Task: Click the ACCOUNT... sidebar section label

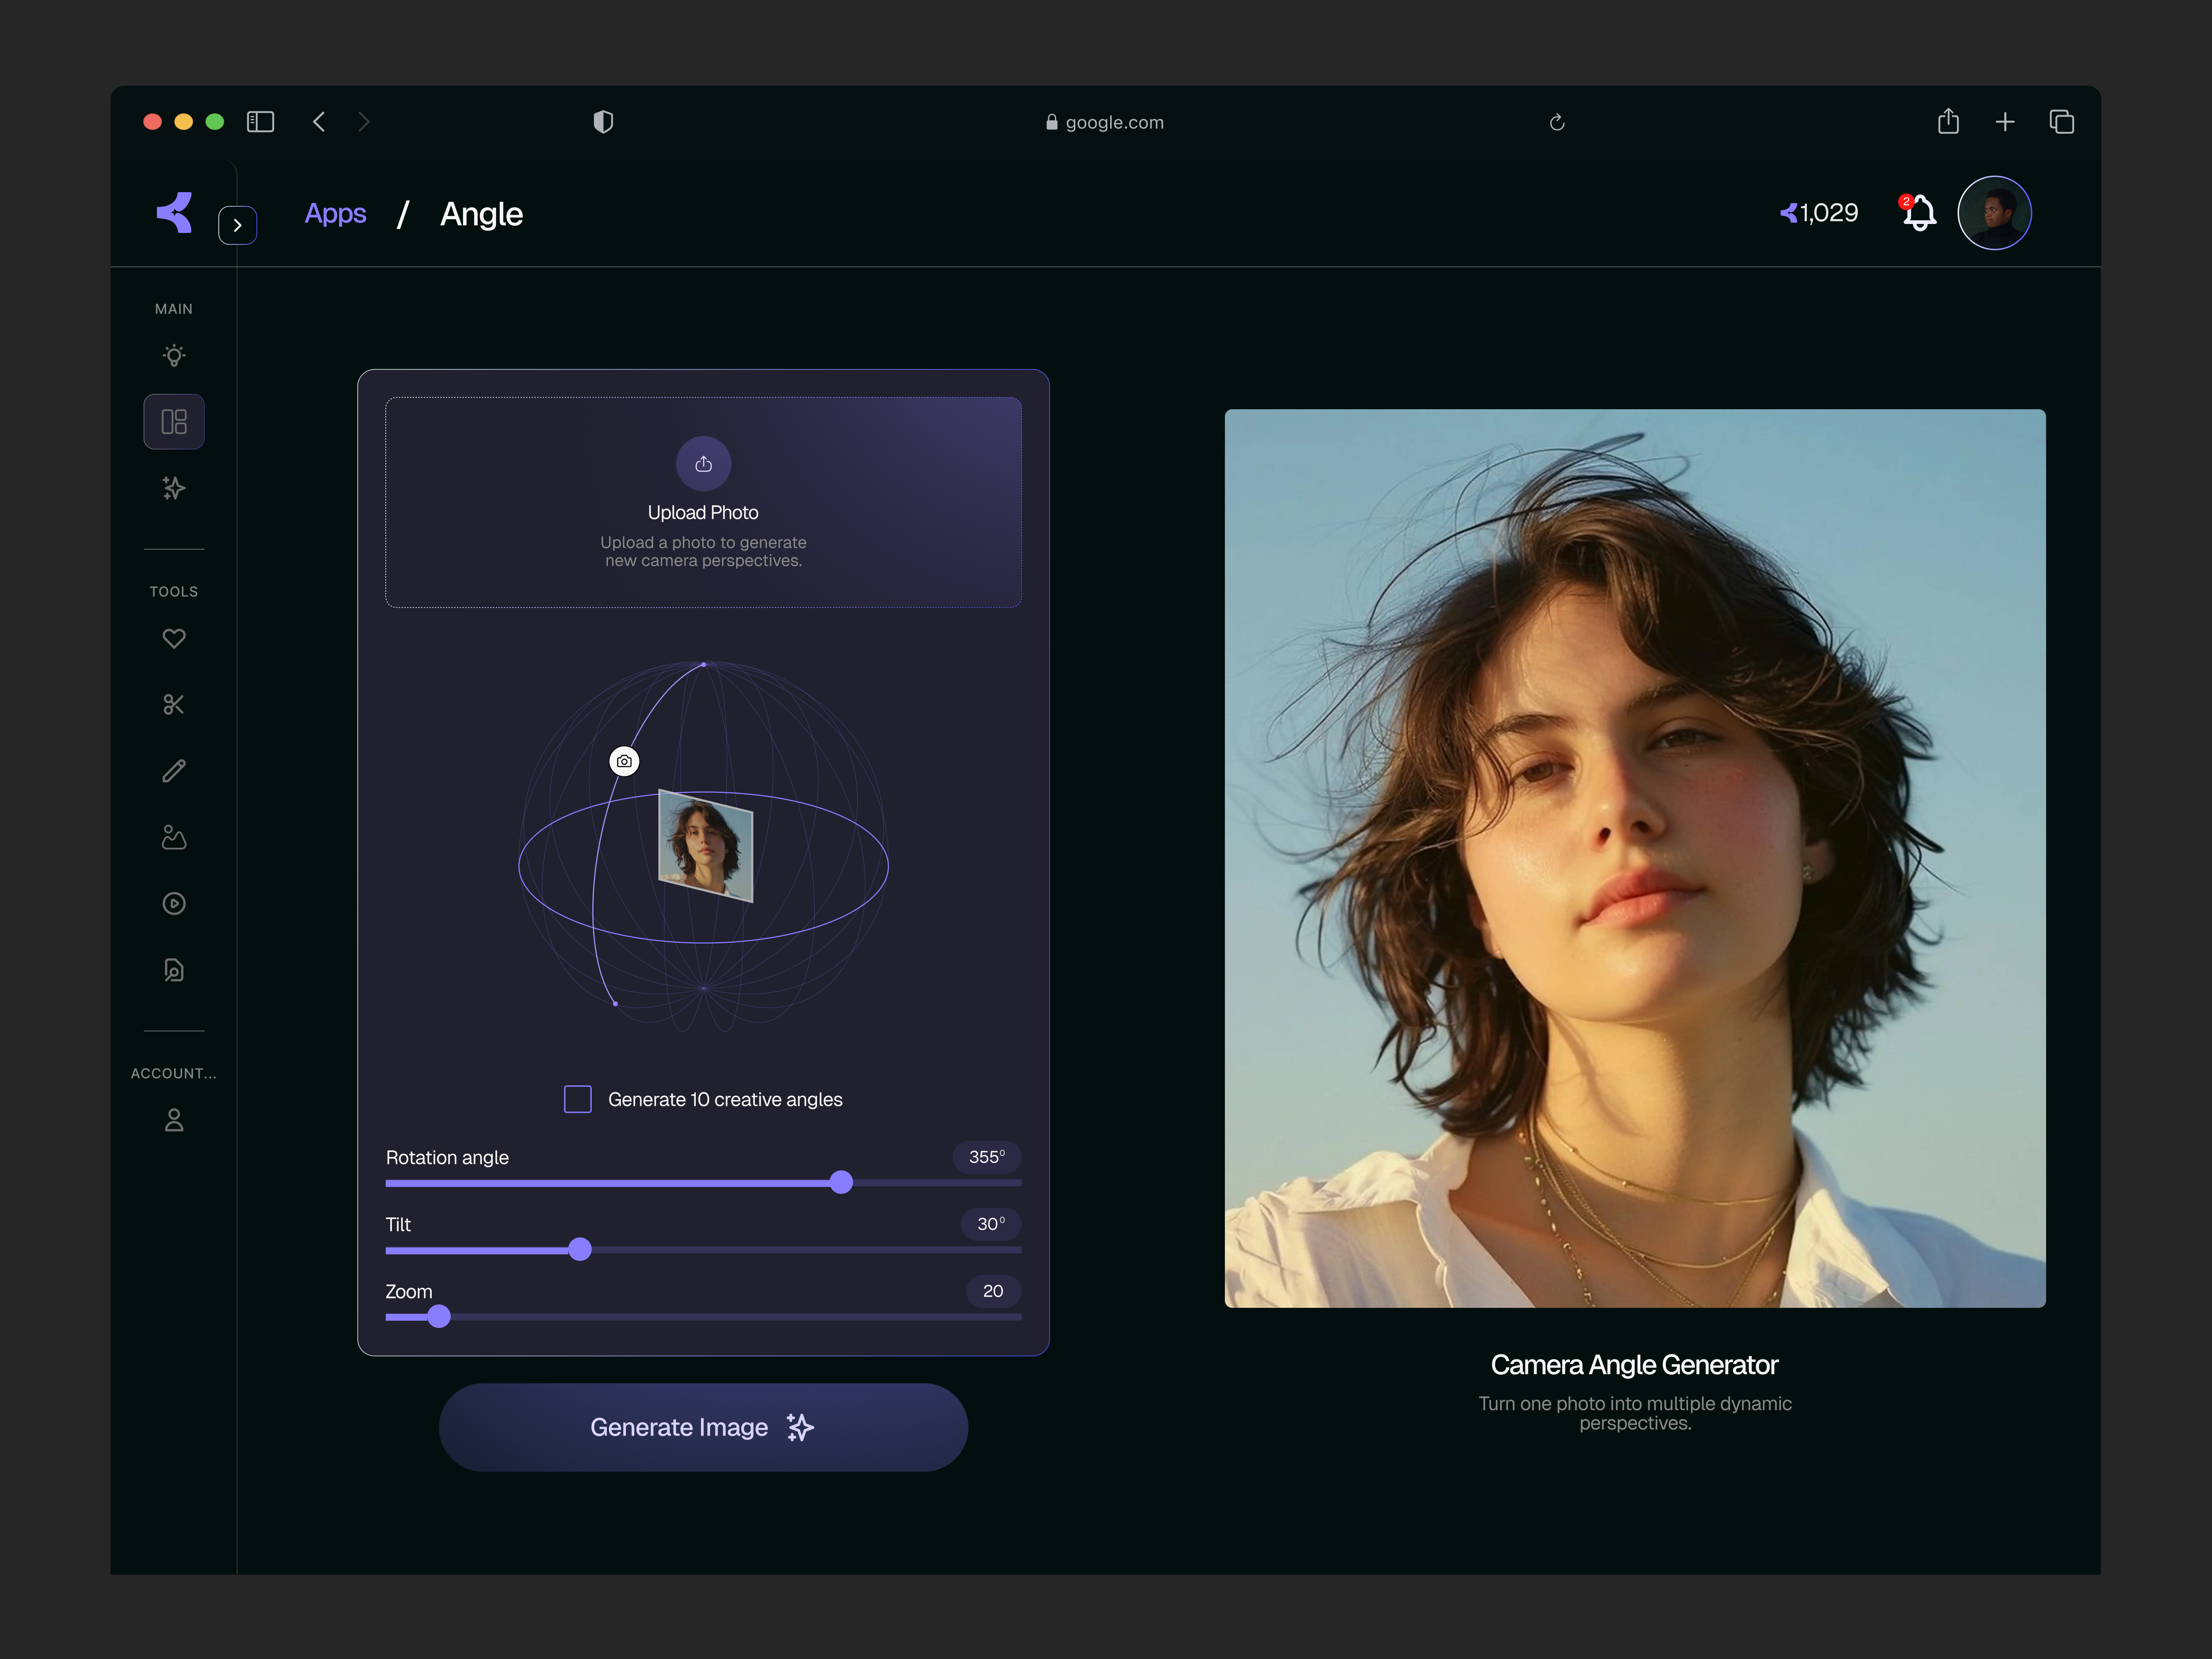Action: 174,1073
